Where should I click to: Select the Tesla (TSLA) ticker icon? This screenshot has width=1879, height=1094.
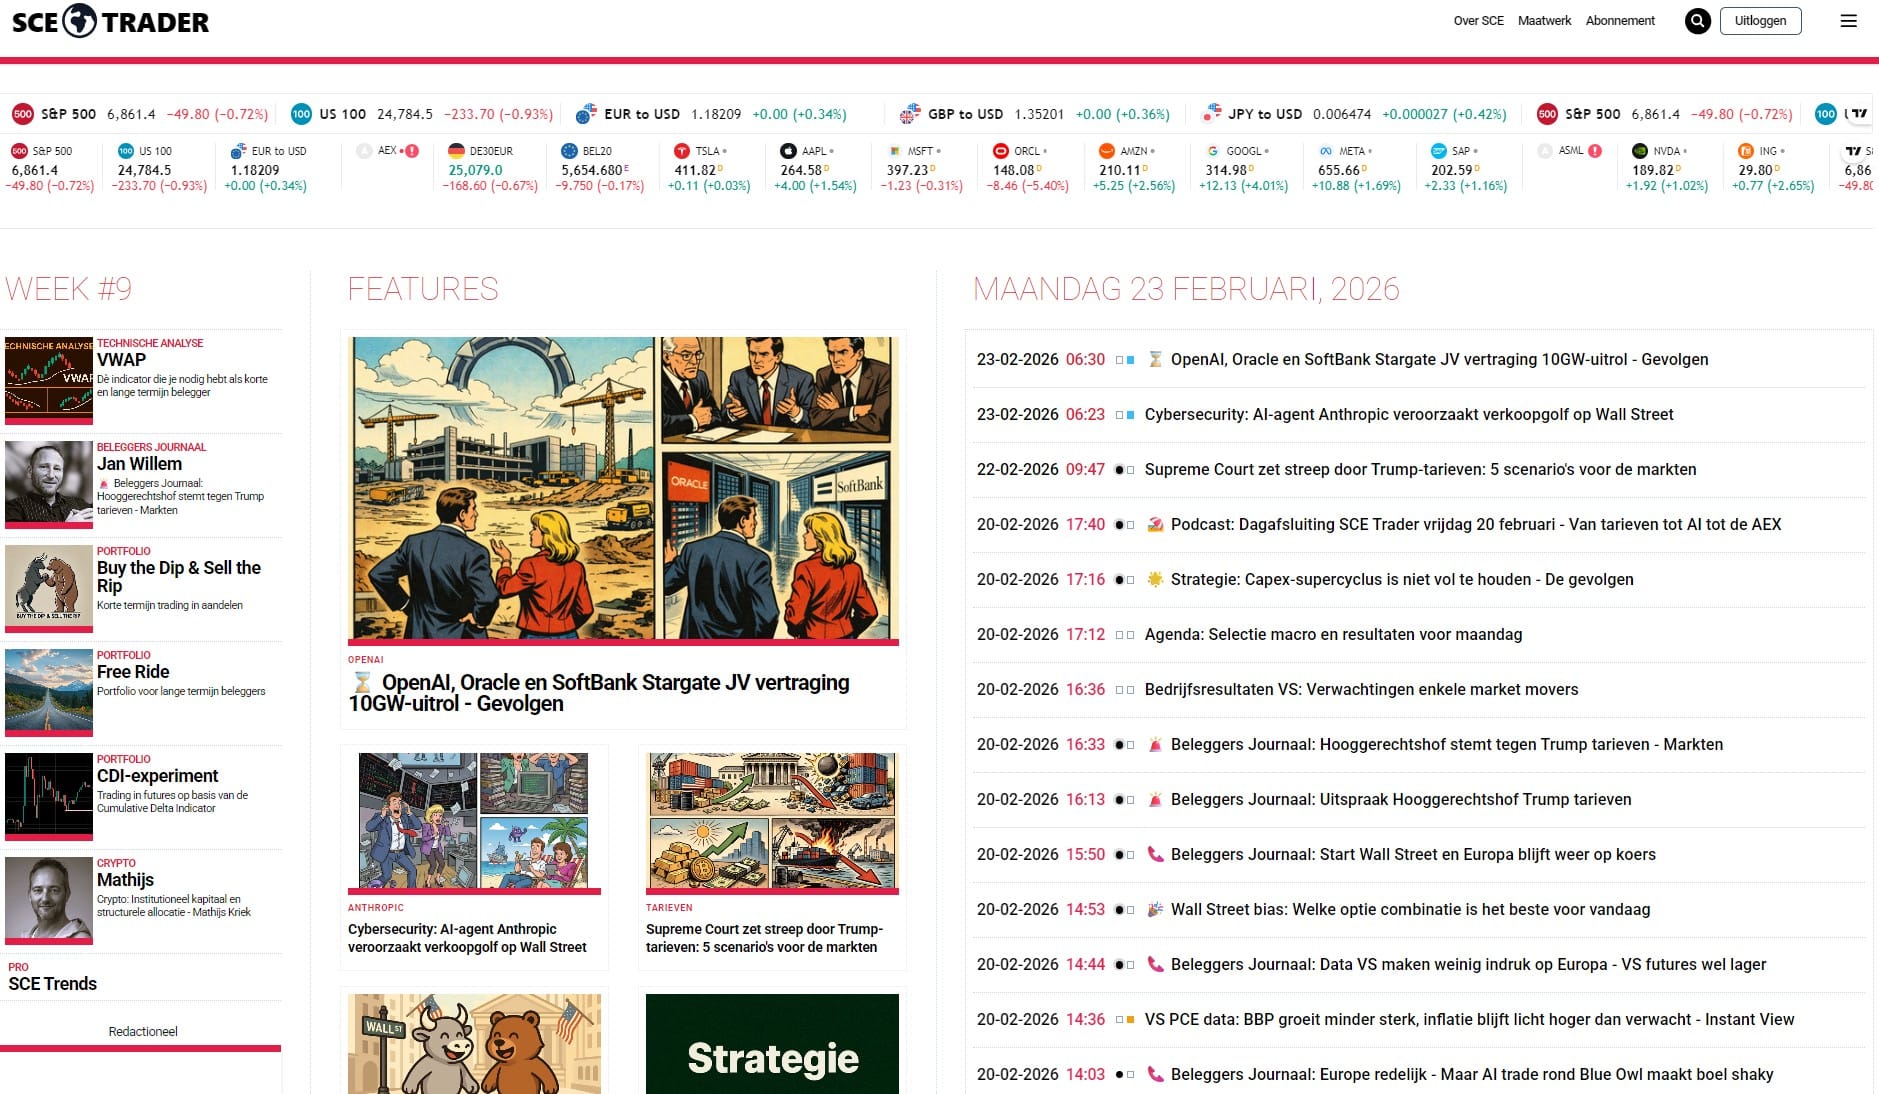click(682, 151)
